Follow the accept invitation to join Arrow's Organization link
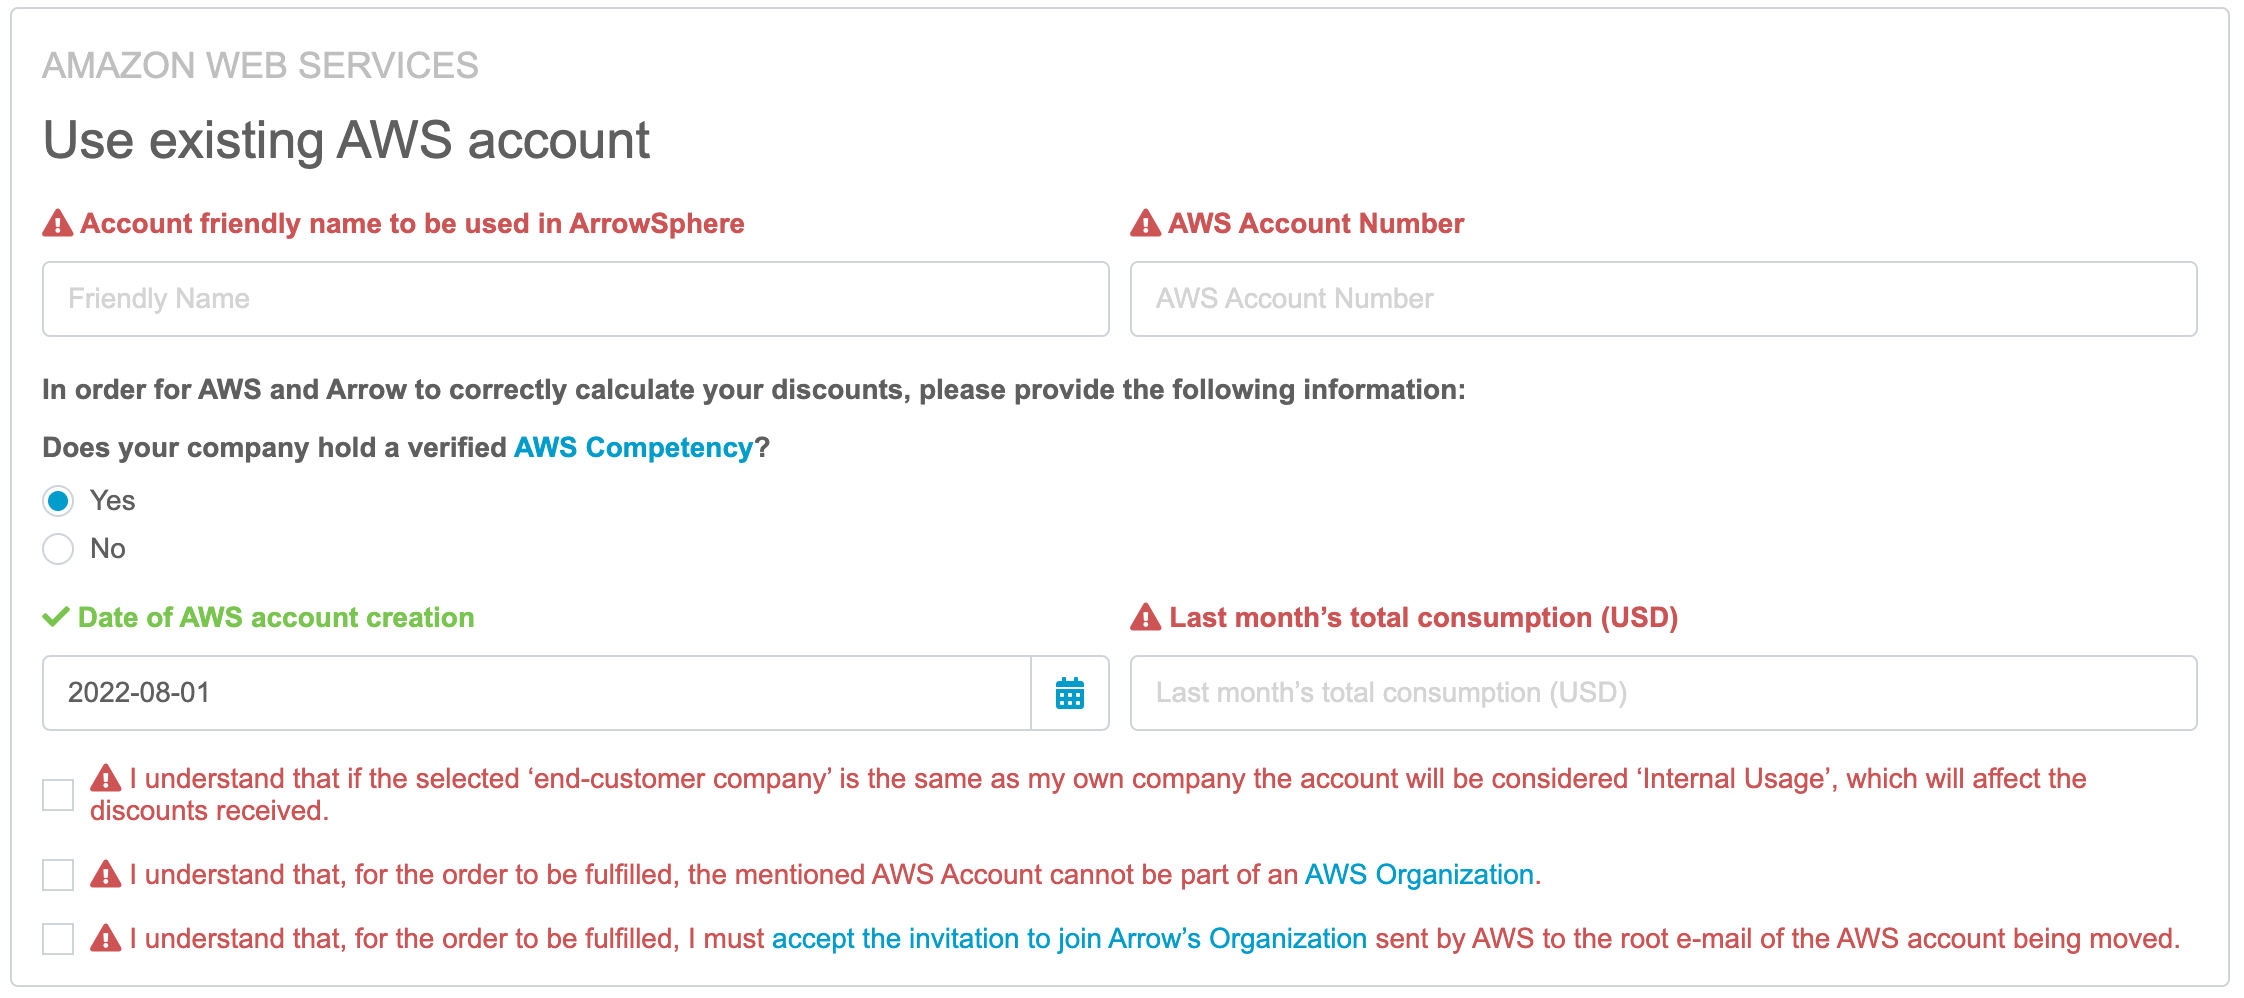Screen dimensions: 2244x998 click(1069, 938)
